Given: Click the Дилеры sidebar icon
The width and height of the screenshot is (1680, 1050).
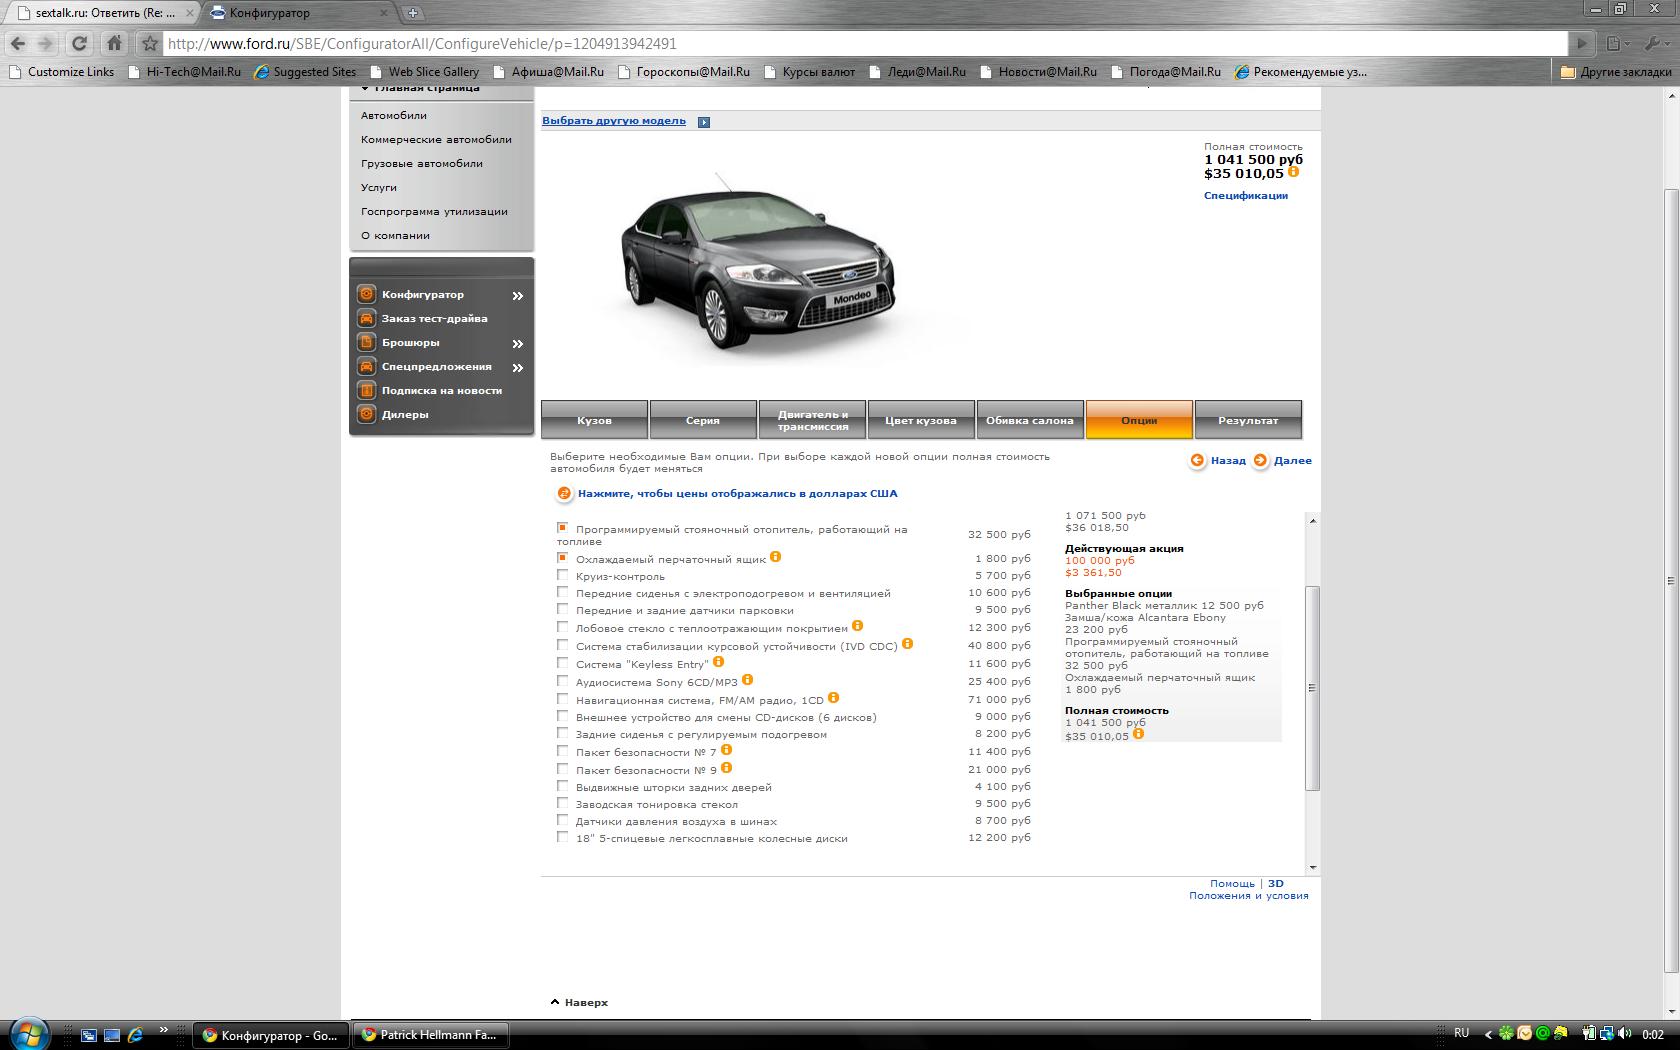Looking at the screenshot, I should coord(367,414).
